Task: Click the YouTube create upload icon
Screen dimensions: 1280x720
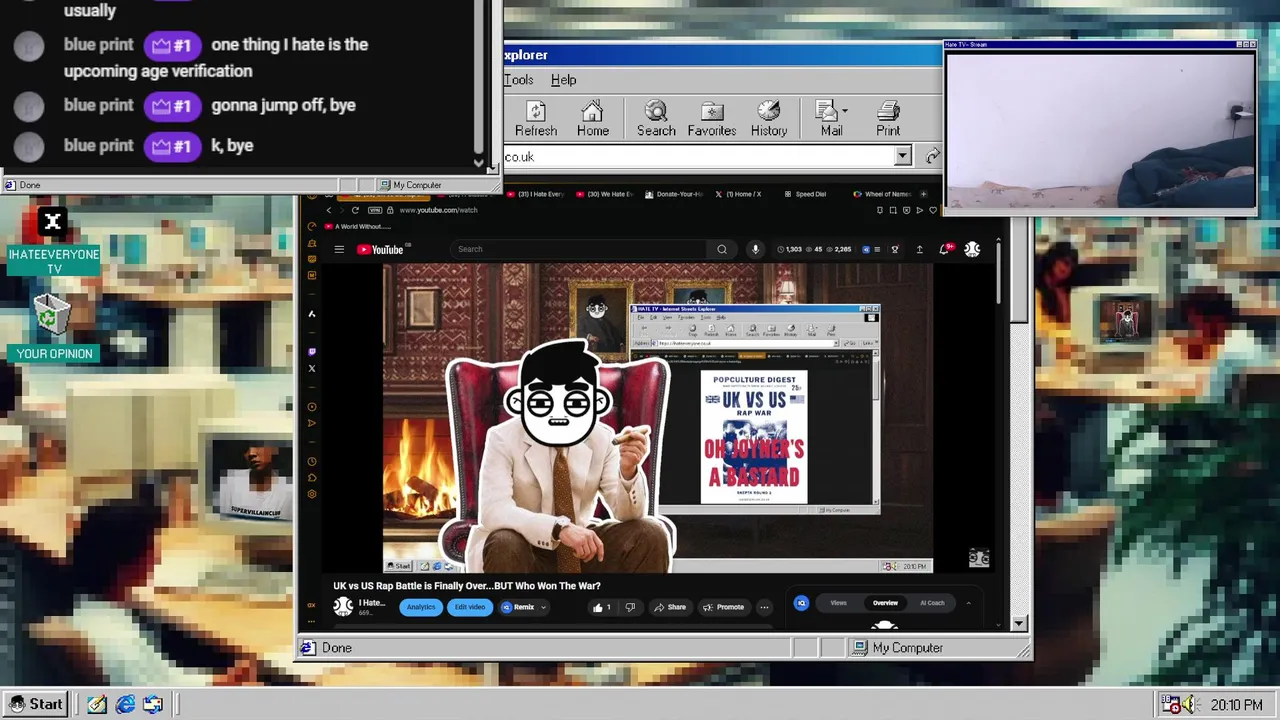Action: tap(919, 249)
